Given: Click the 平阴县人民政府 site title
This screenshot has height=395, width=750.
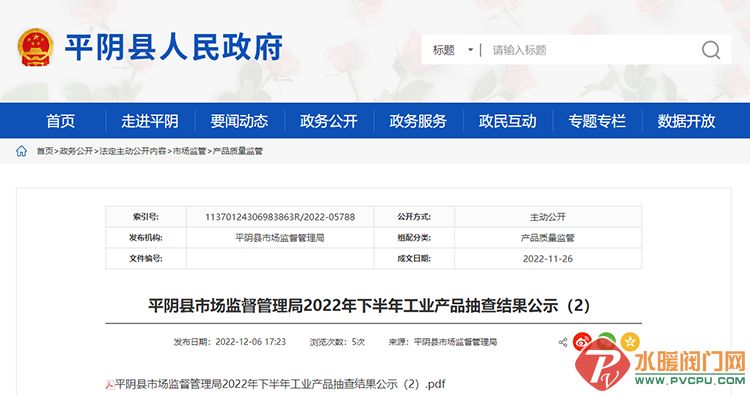Looking at the screenshot, I should (x=174, y=47).
